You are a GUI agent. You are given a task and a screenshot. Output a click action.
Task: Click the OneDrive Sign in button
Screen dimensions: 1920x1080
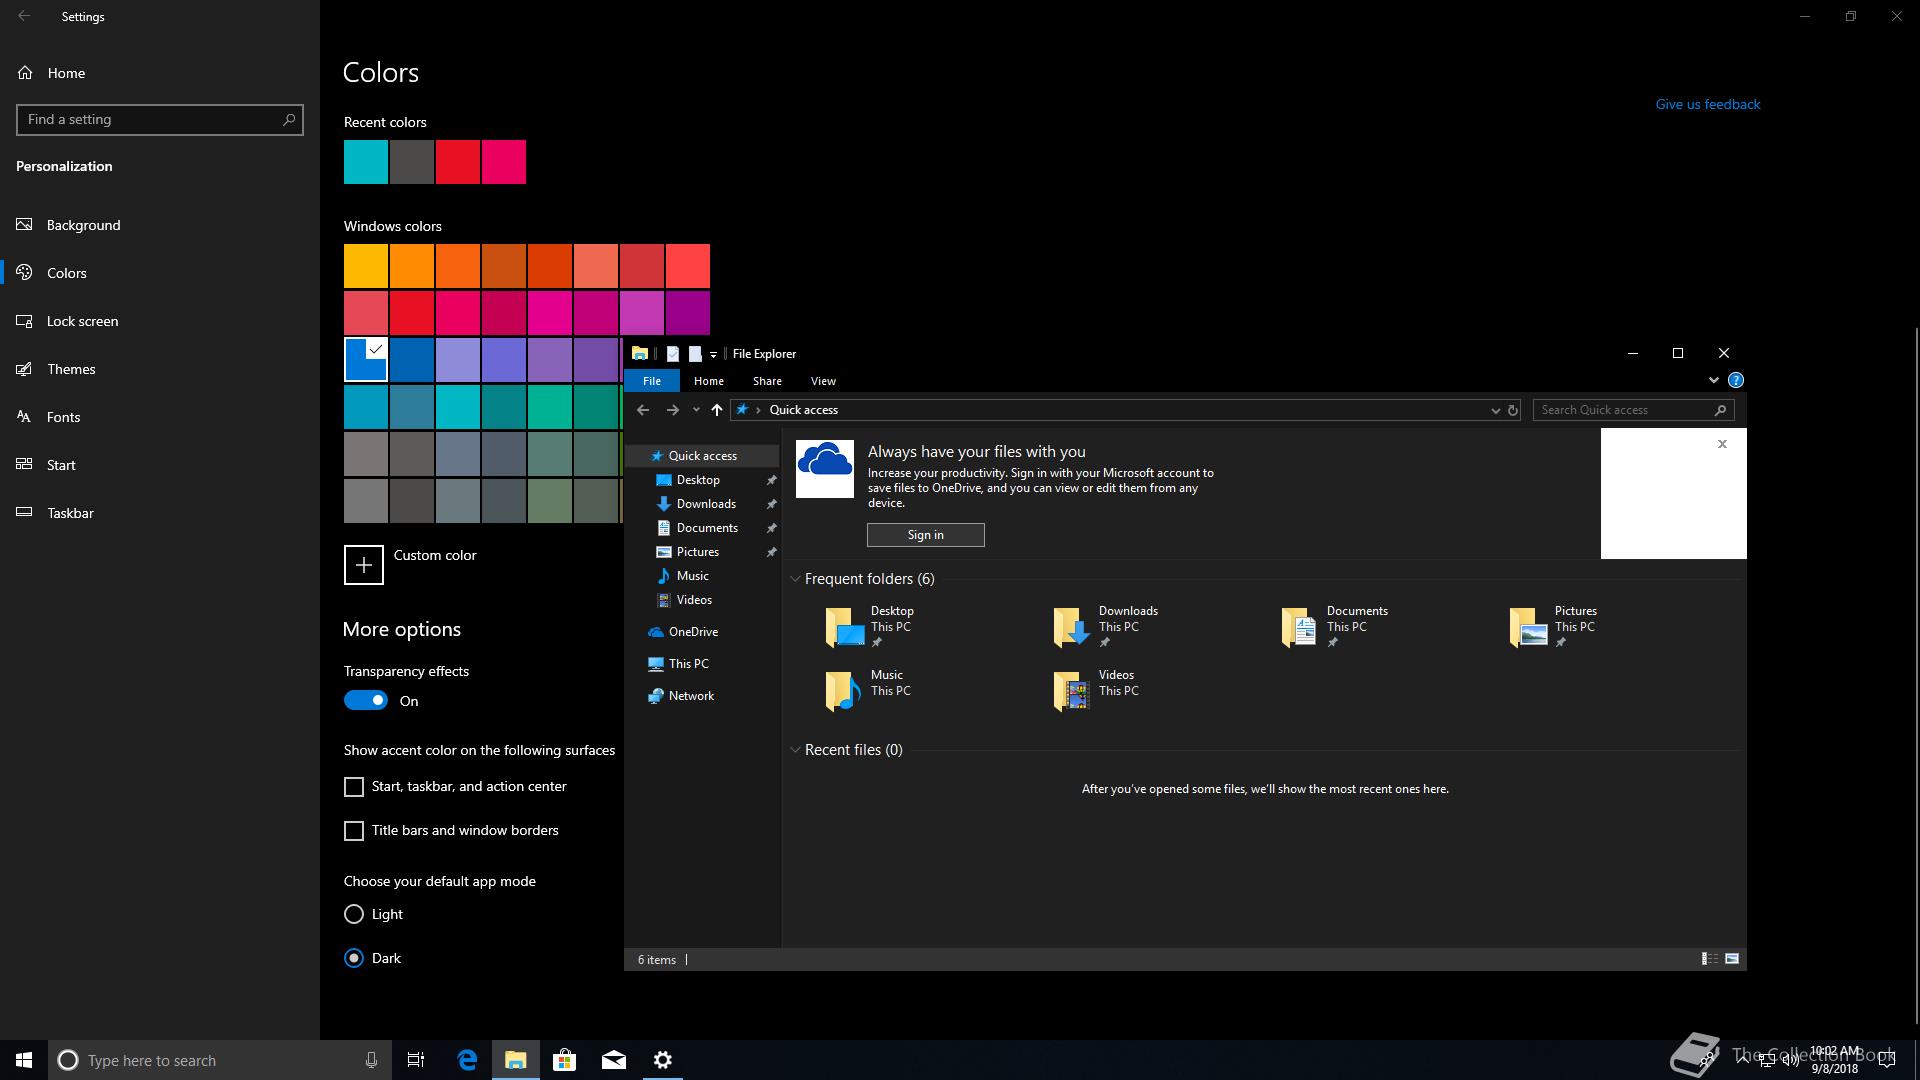point(925,535)
